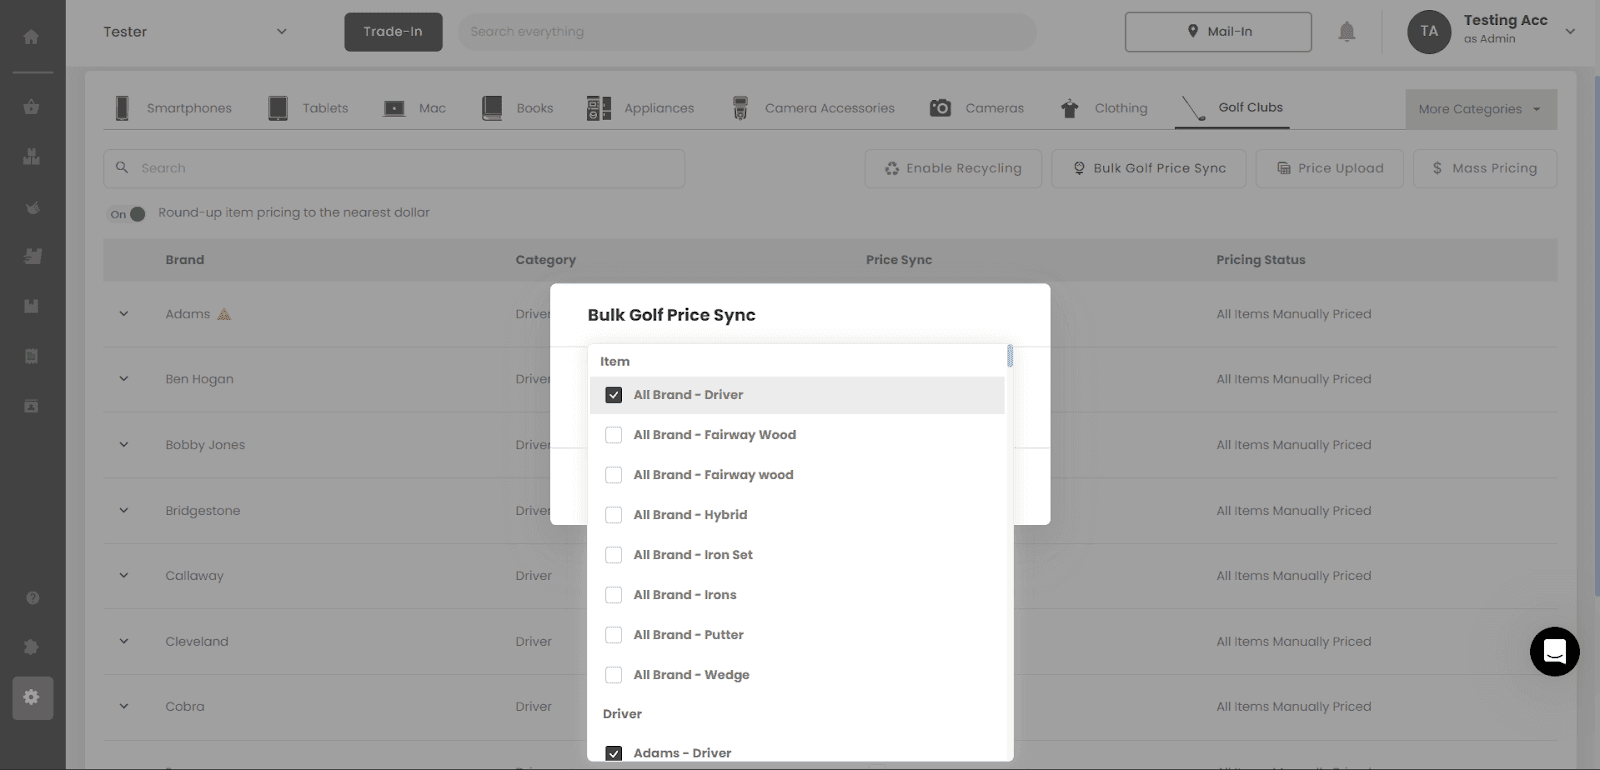Open the notifications bell

(1347, 32)
